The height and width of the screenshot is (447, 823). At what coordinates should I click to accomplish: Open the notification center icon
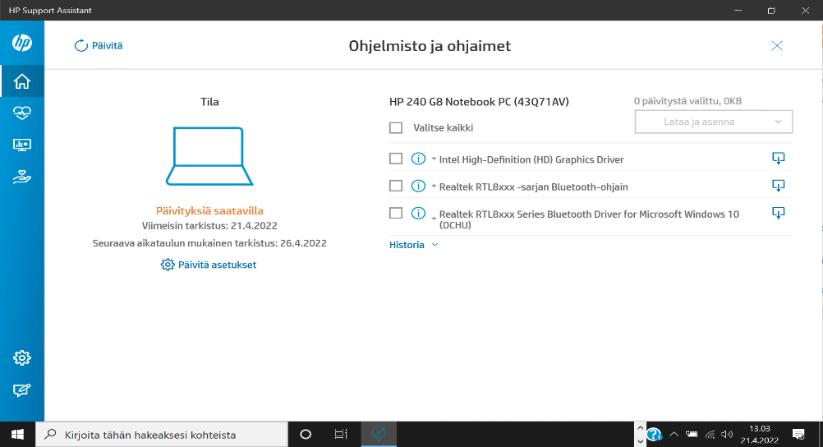pyautogui.click(x=798, y=434)
